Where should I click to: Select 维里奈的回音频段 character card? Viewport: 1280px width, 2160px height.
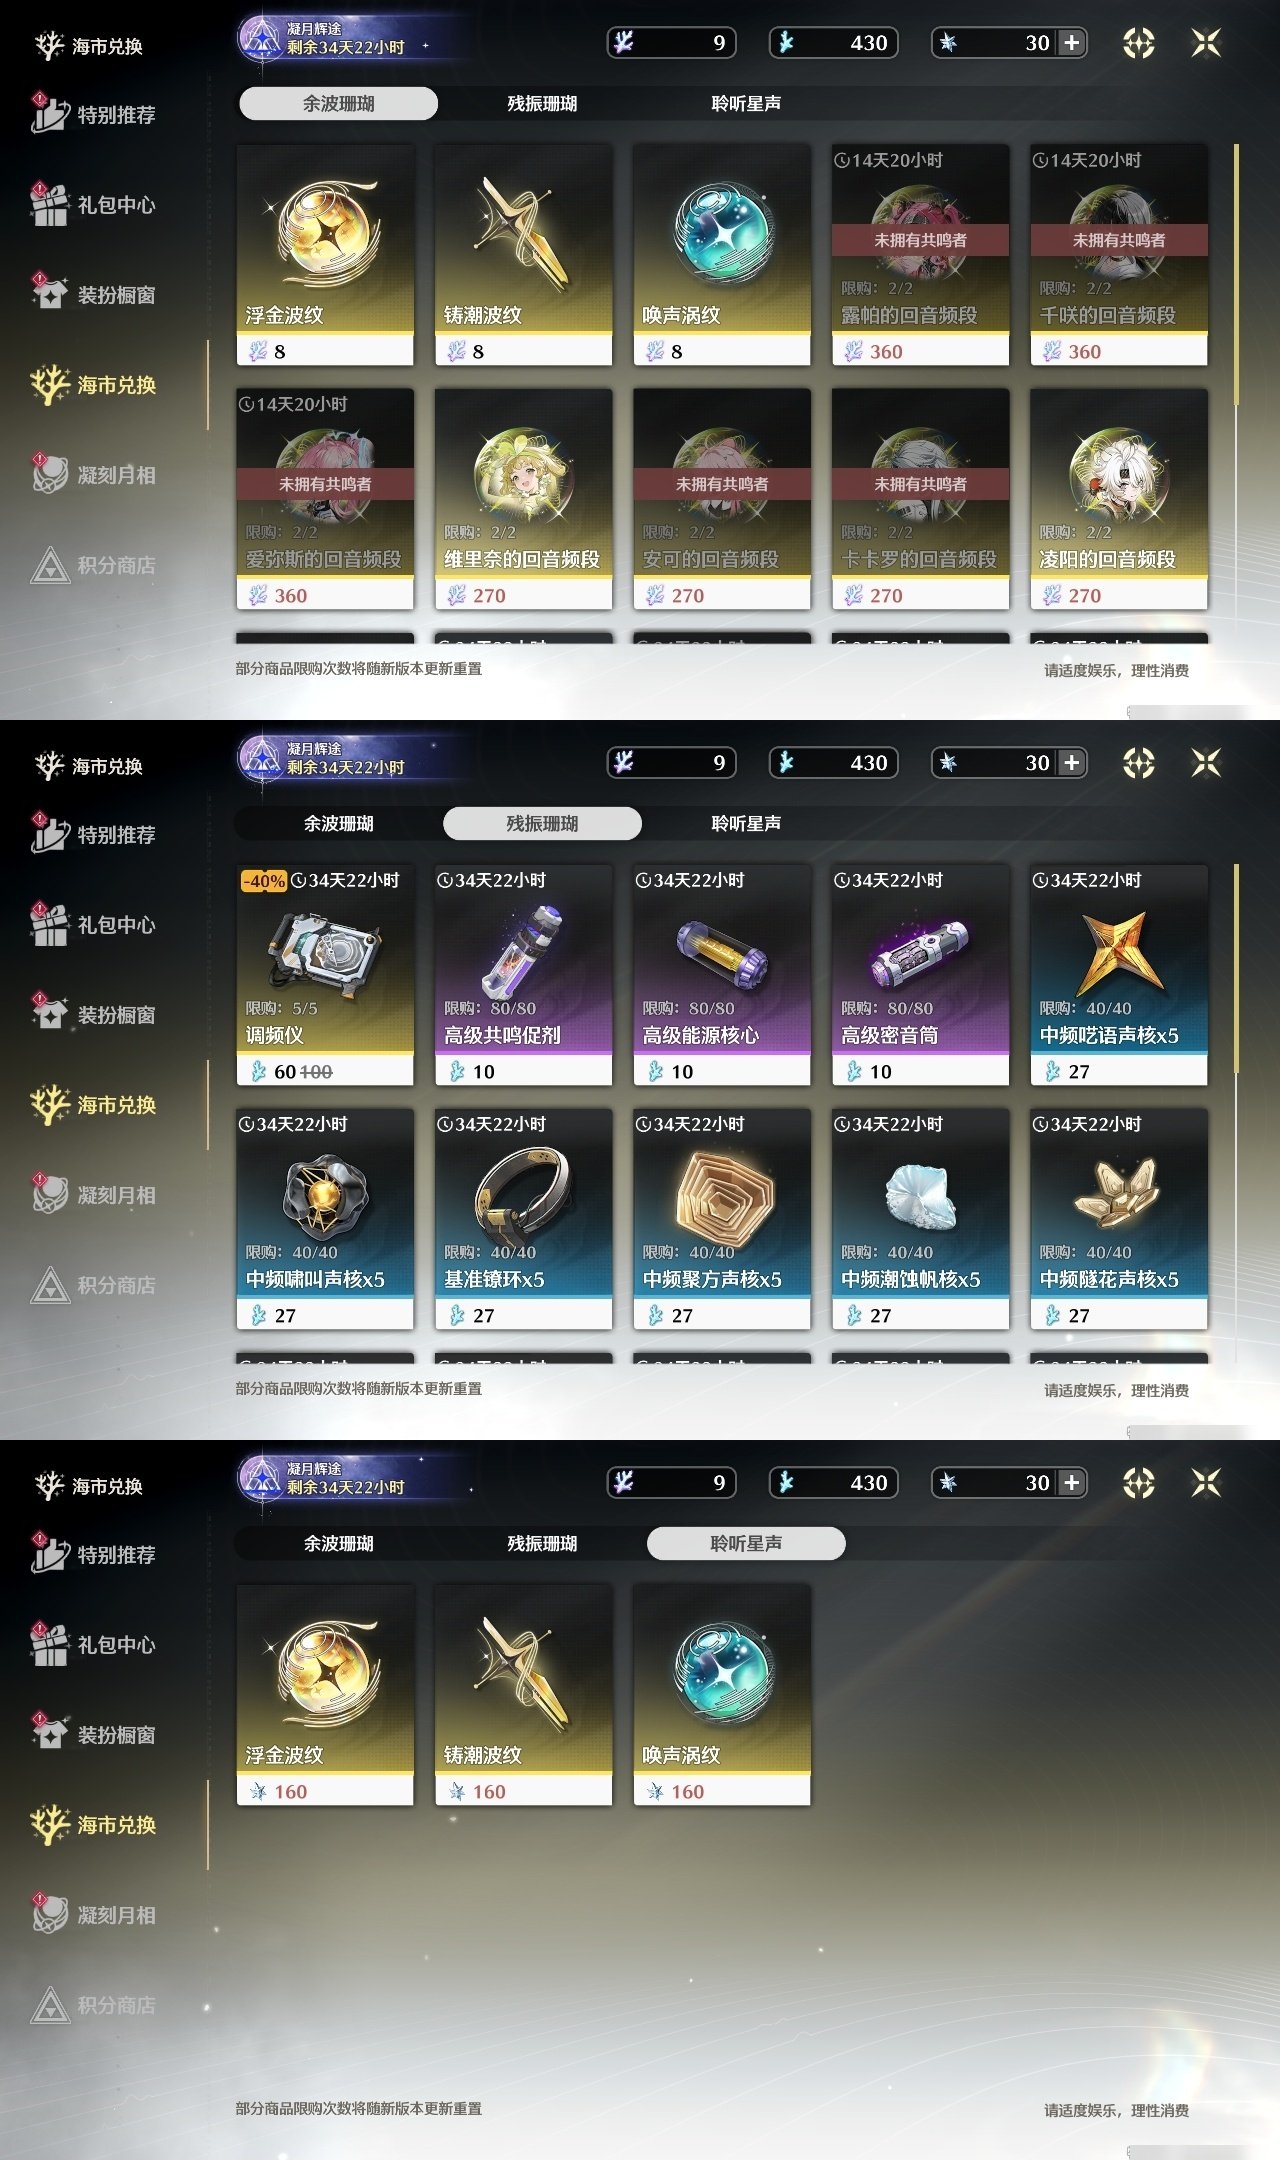pos(523,499)
